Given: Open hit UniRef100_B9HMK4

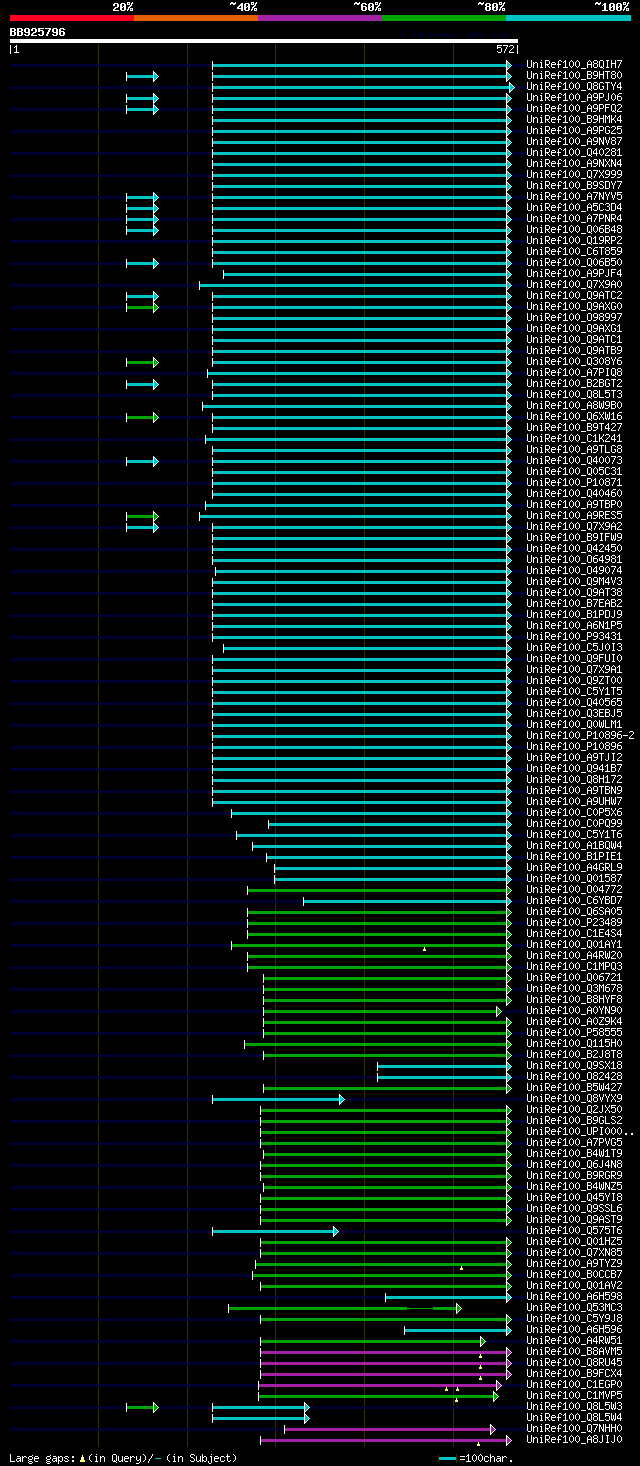Looking at the screenshot, I should click(x=574, y=120).
